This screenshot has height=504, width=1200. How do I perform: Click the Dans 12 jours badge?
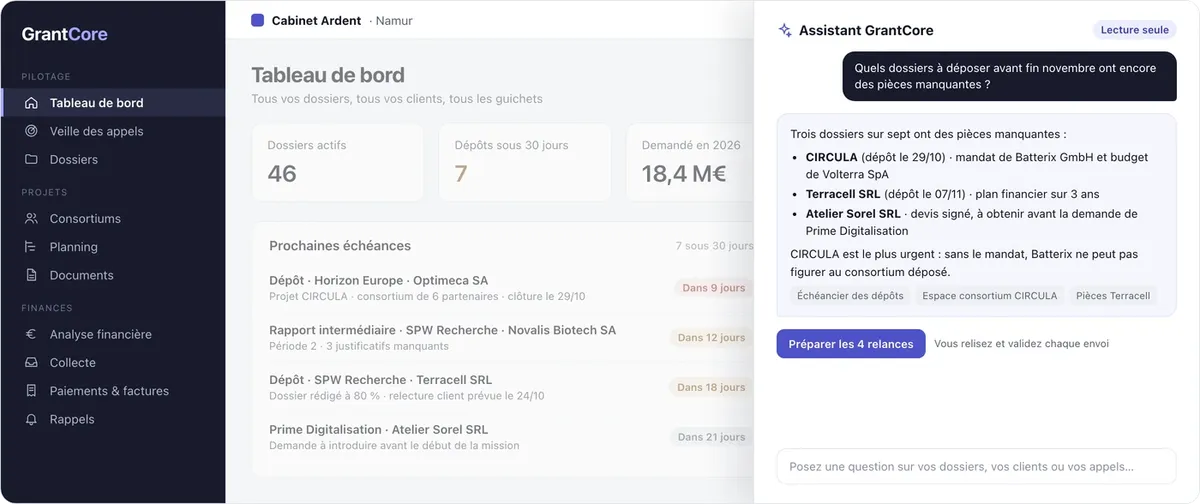[712, 338]
